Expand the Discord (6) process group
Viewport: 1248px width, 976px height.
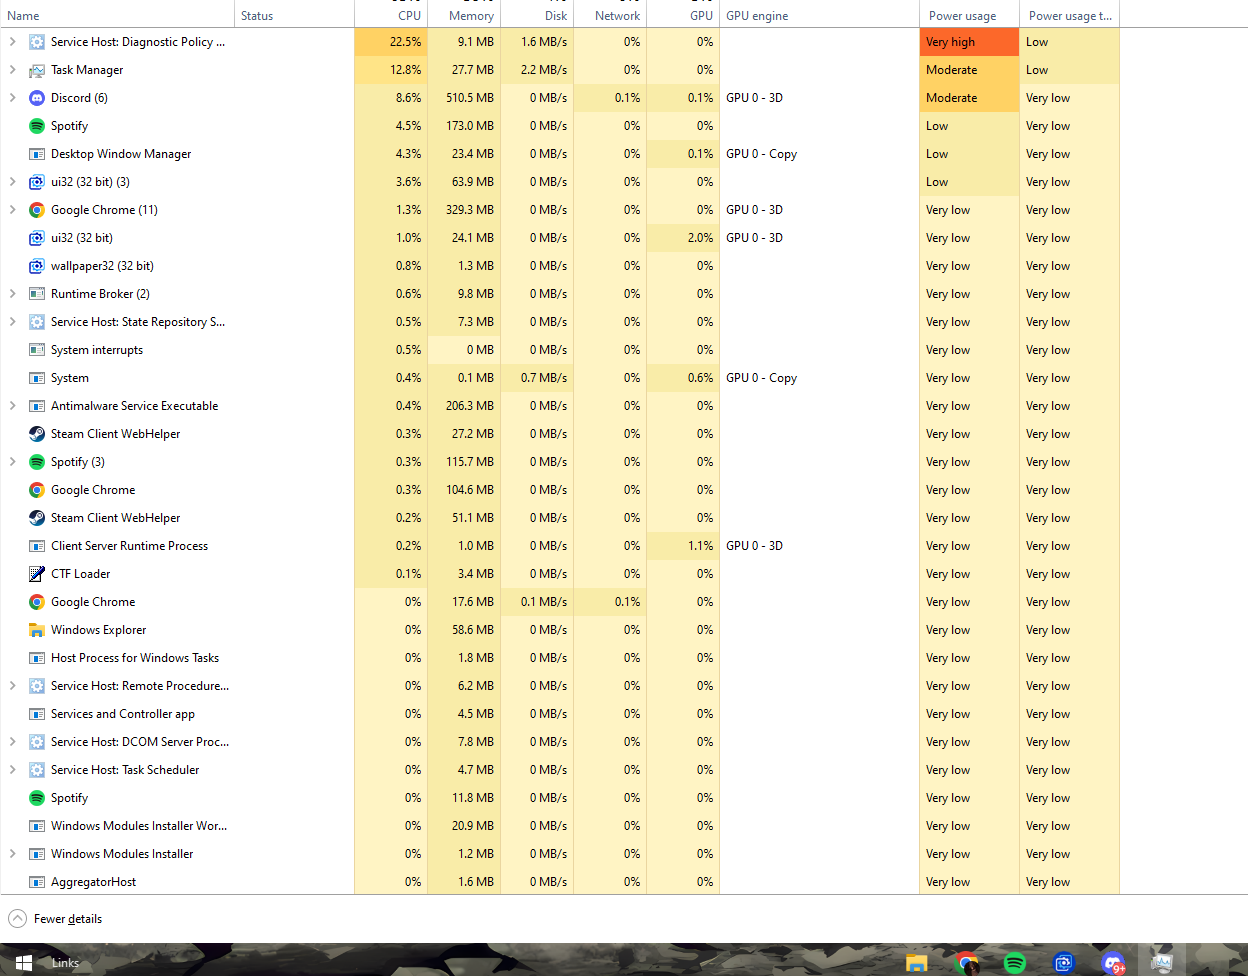pyautogui.click(x=12, y=98)
